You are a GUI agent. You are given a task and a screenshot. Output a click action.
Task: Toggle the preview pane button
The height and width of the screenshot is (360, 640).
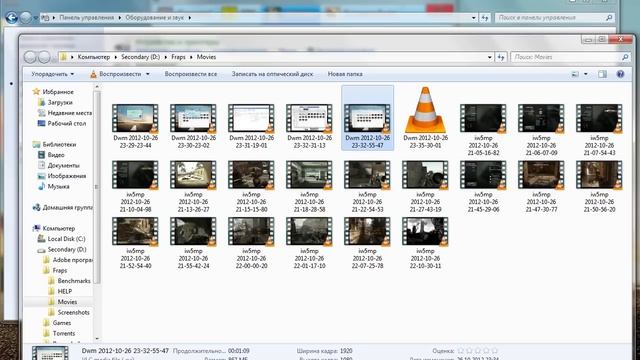pyautogui.click(x=602, y=74)
